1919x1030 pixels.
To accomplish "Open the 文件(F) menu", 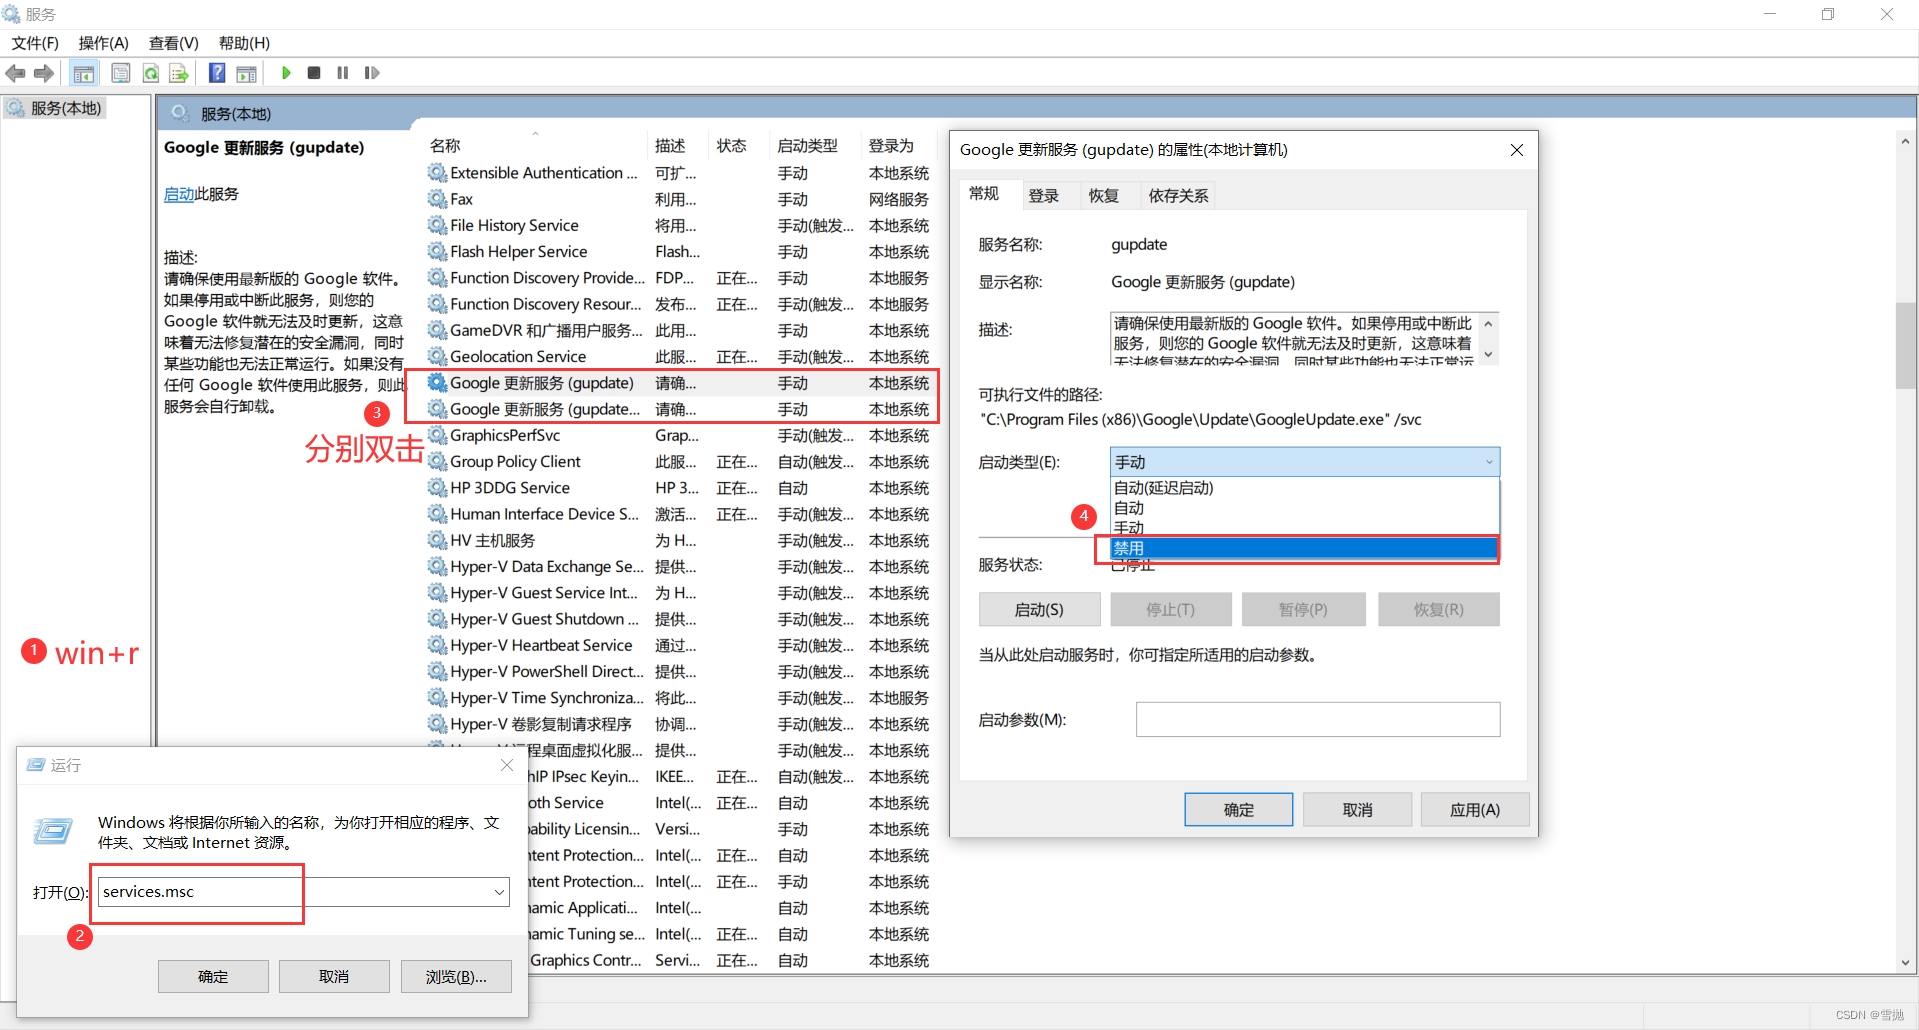I will (x=35, y=43).
